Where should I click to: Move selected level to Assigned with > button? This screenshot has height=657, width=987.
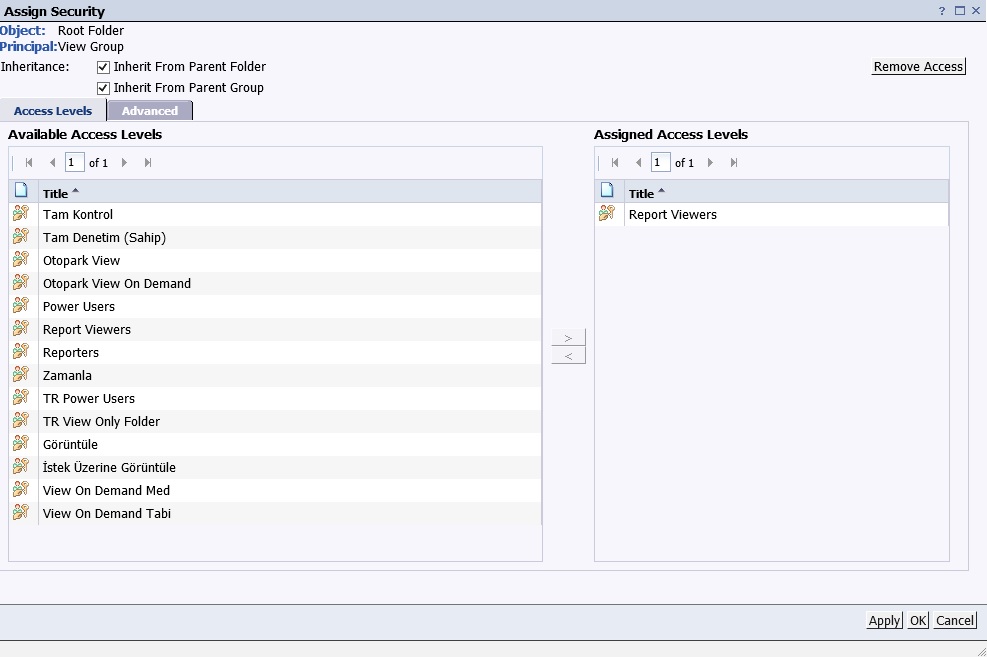568,337
